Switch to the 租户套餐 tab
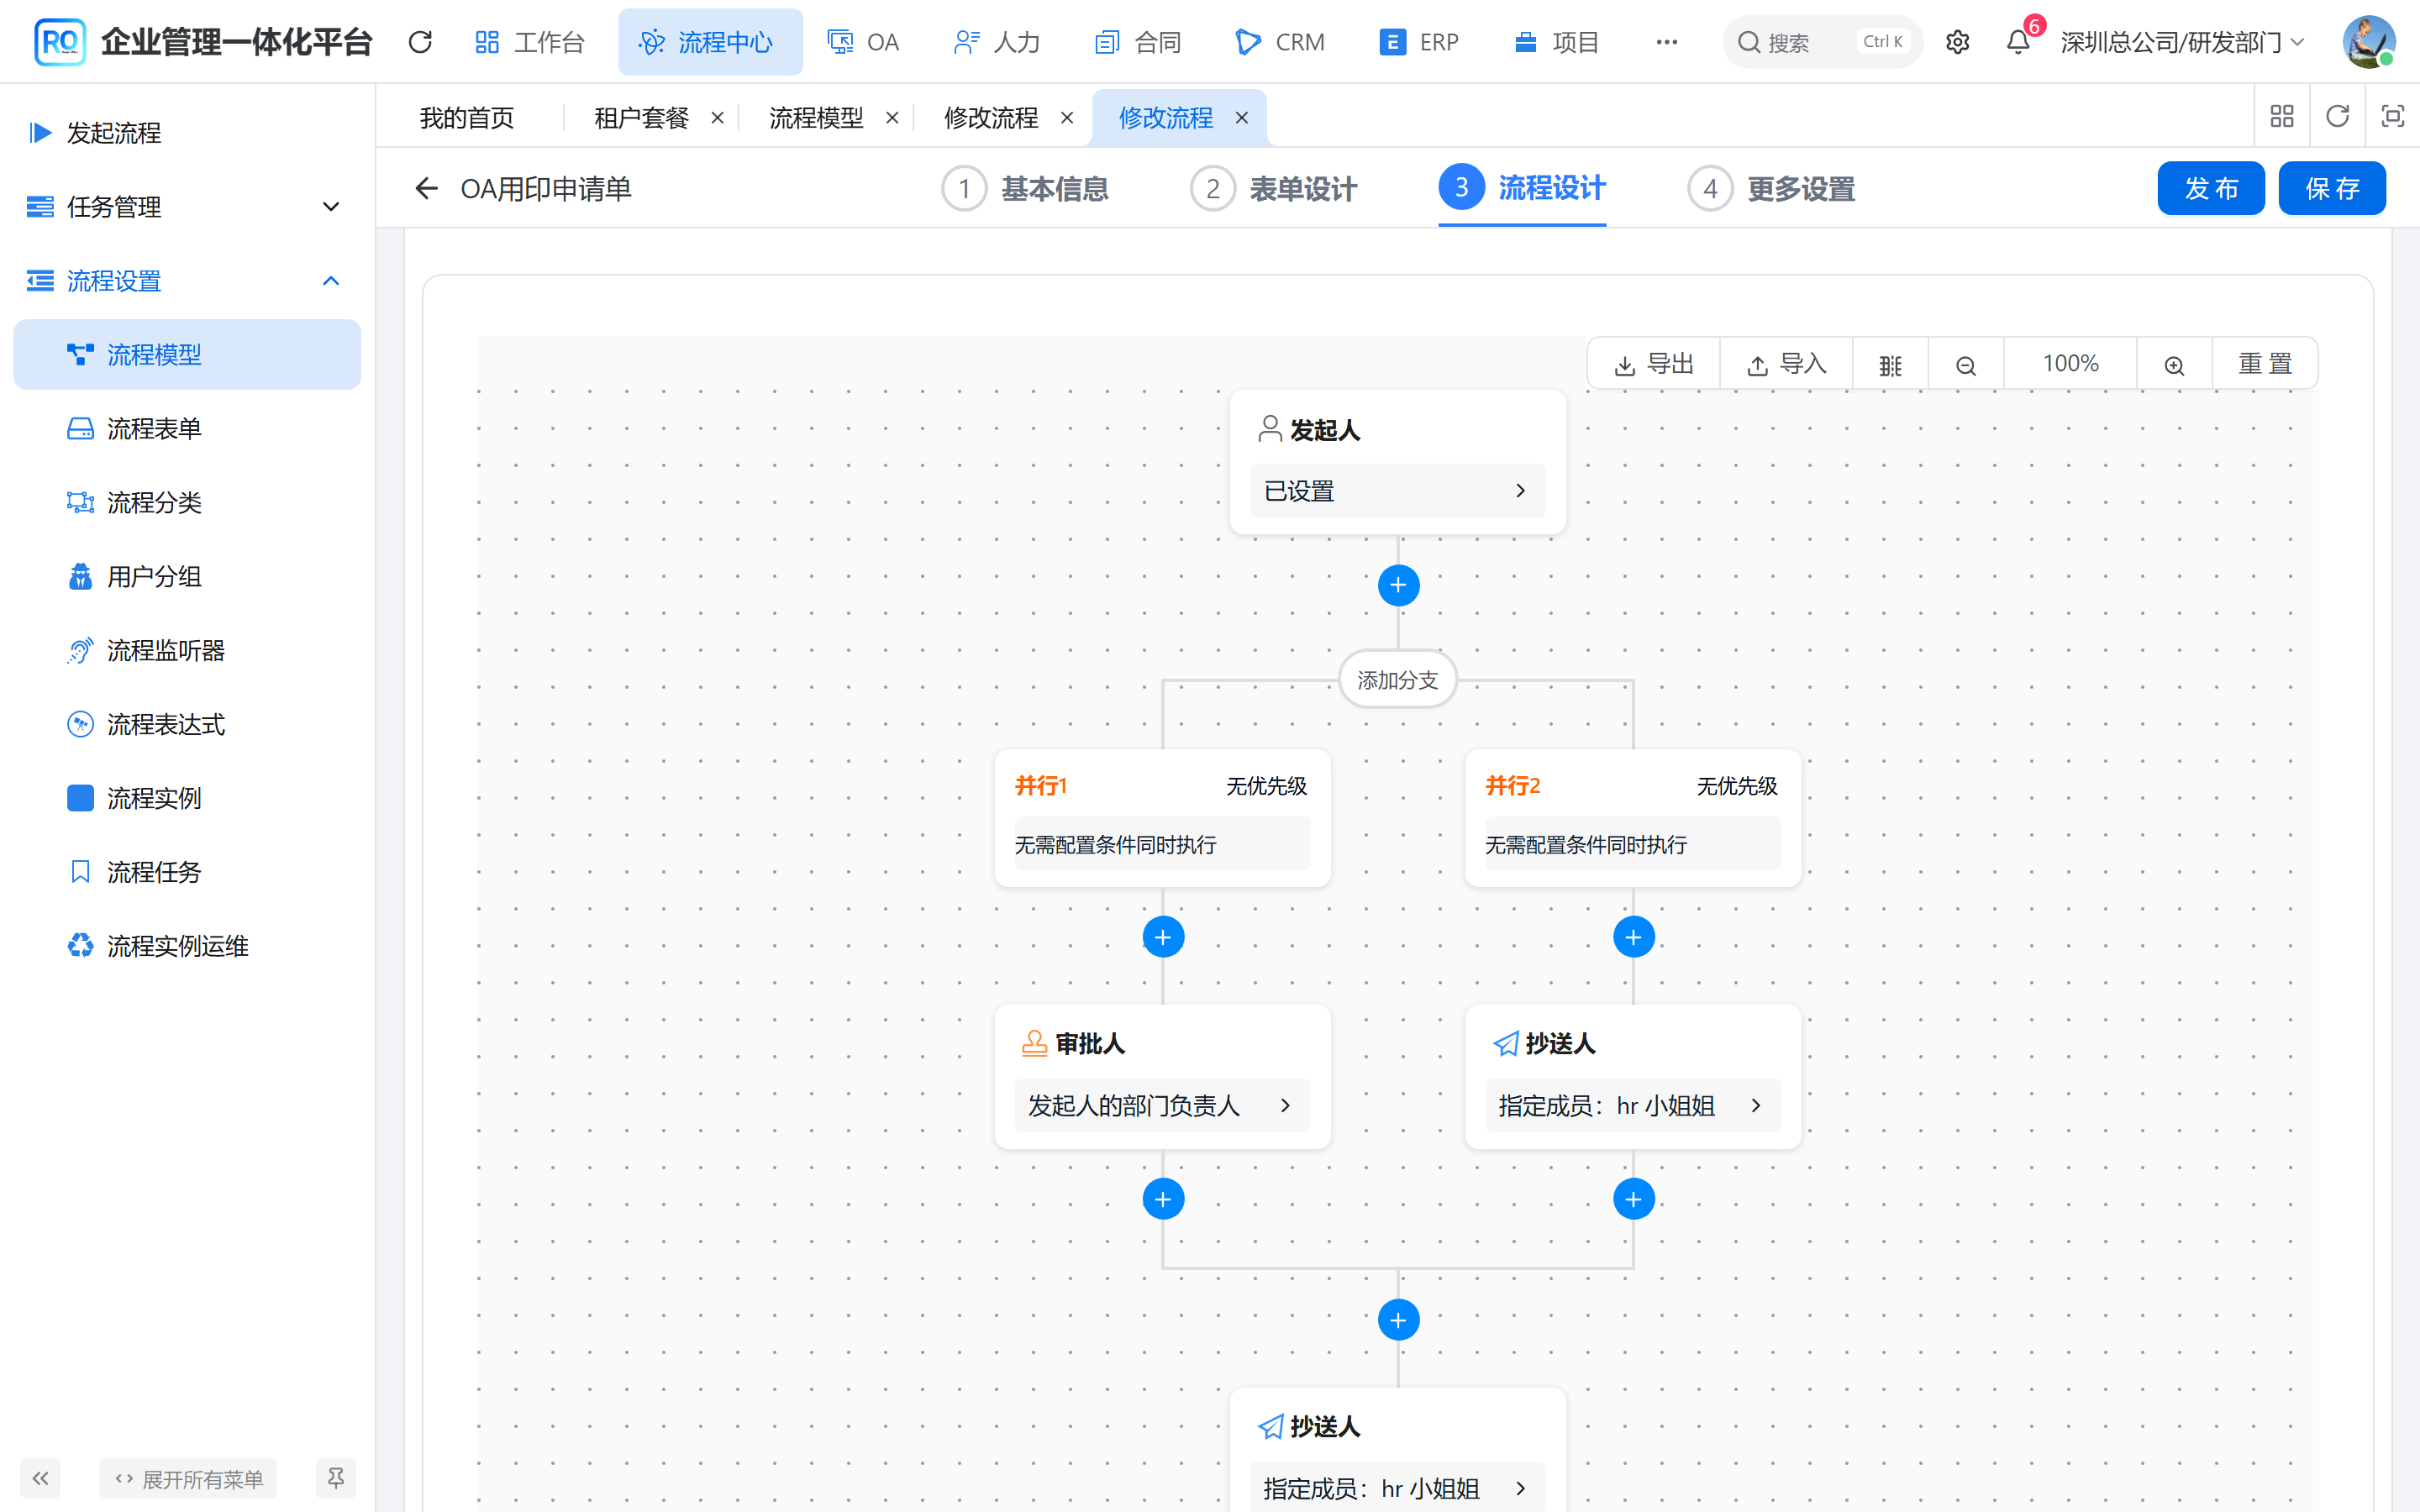The image size is (2420, 1512). (641, 118)
